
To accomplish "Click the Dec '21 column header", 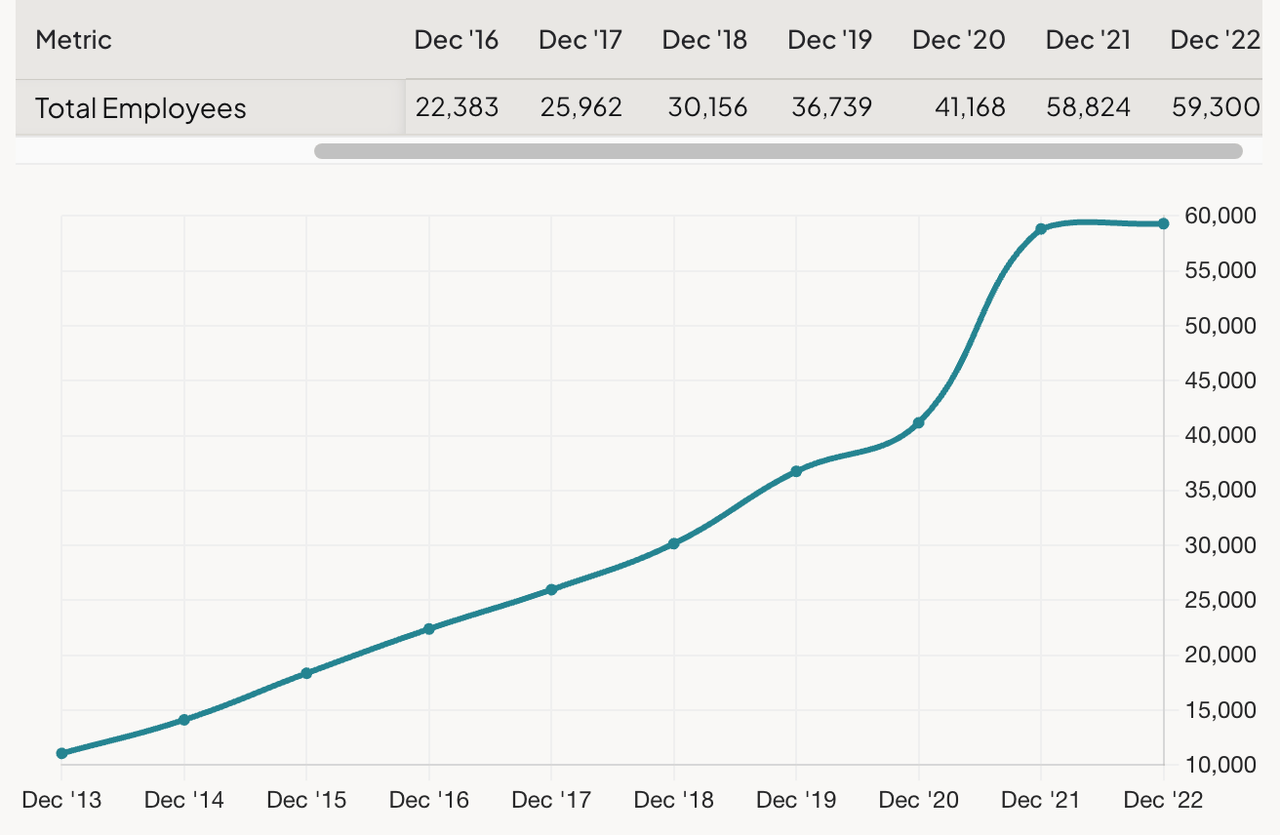I will point(1088,40).
